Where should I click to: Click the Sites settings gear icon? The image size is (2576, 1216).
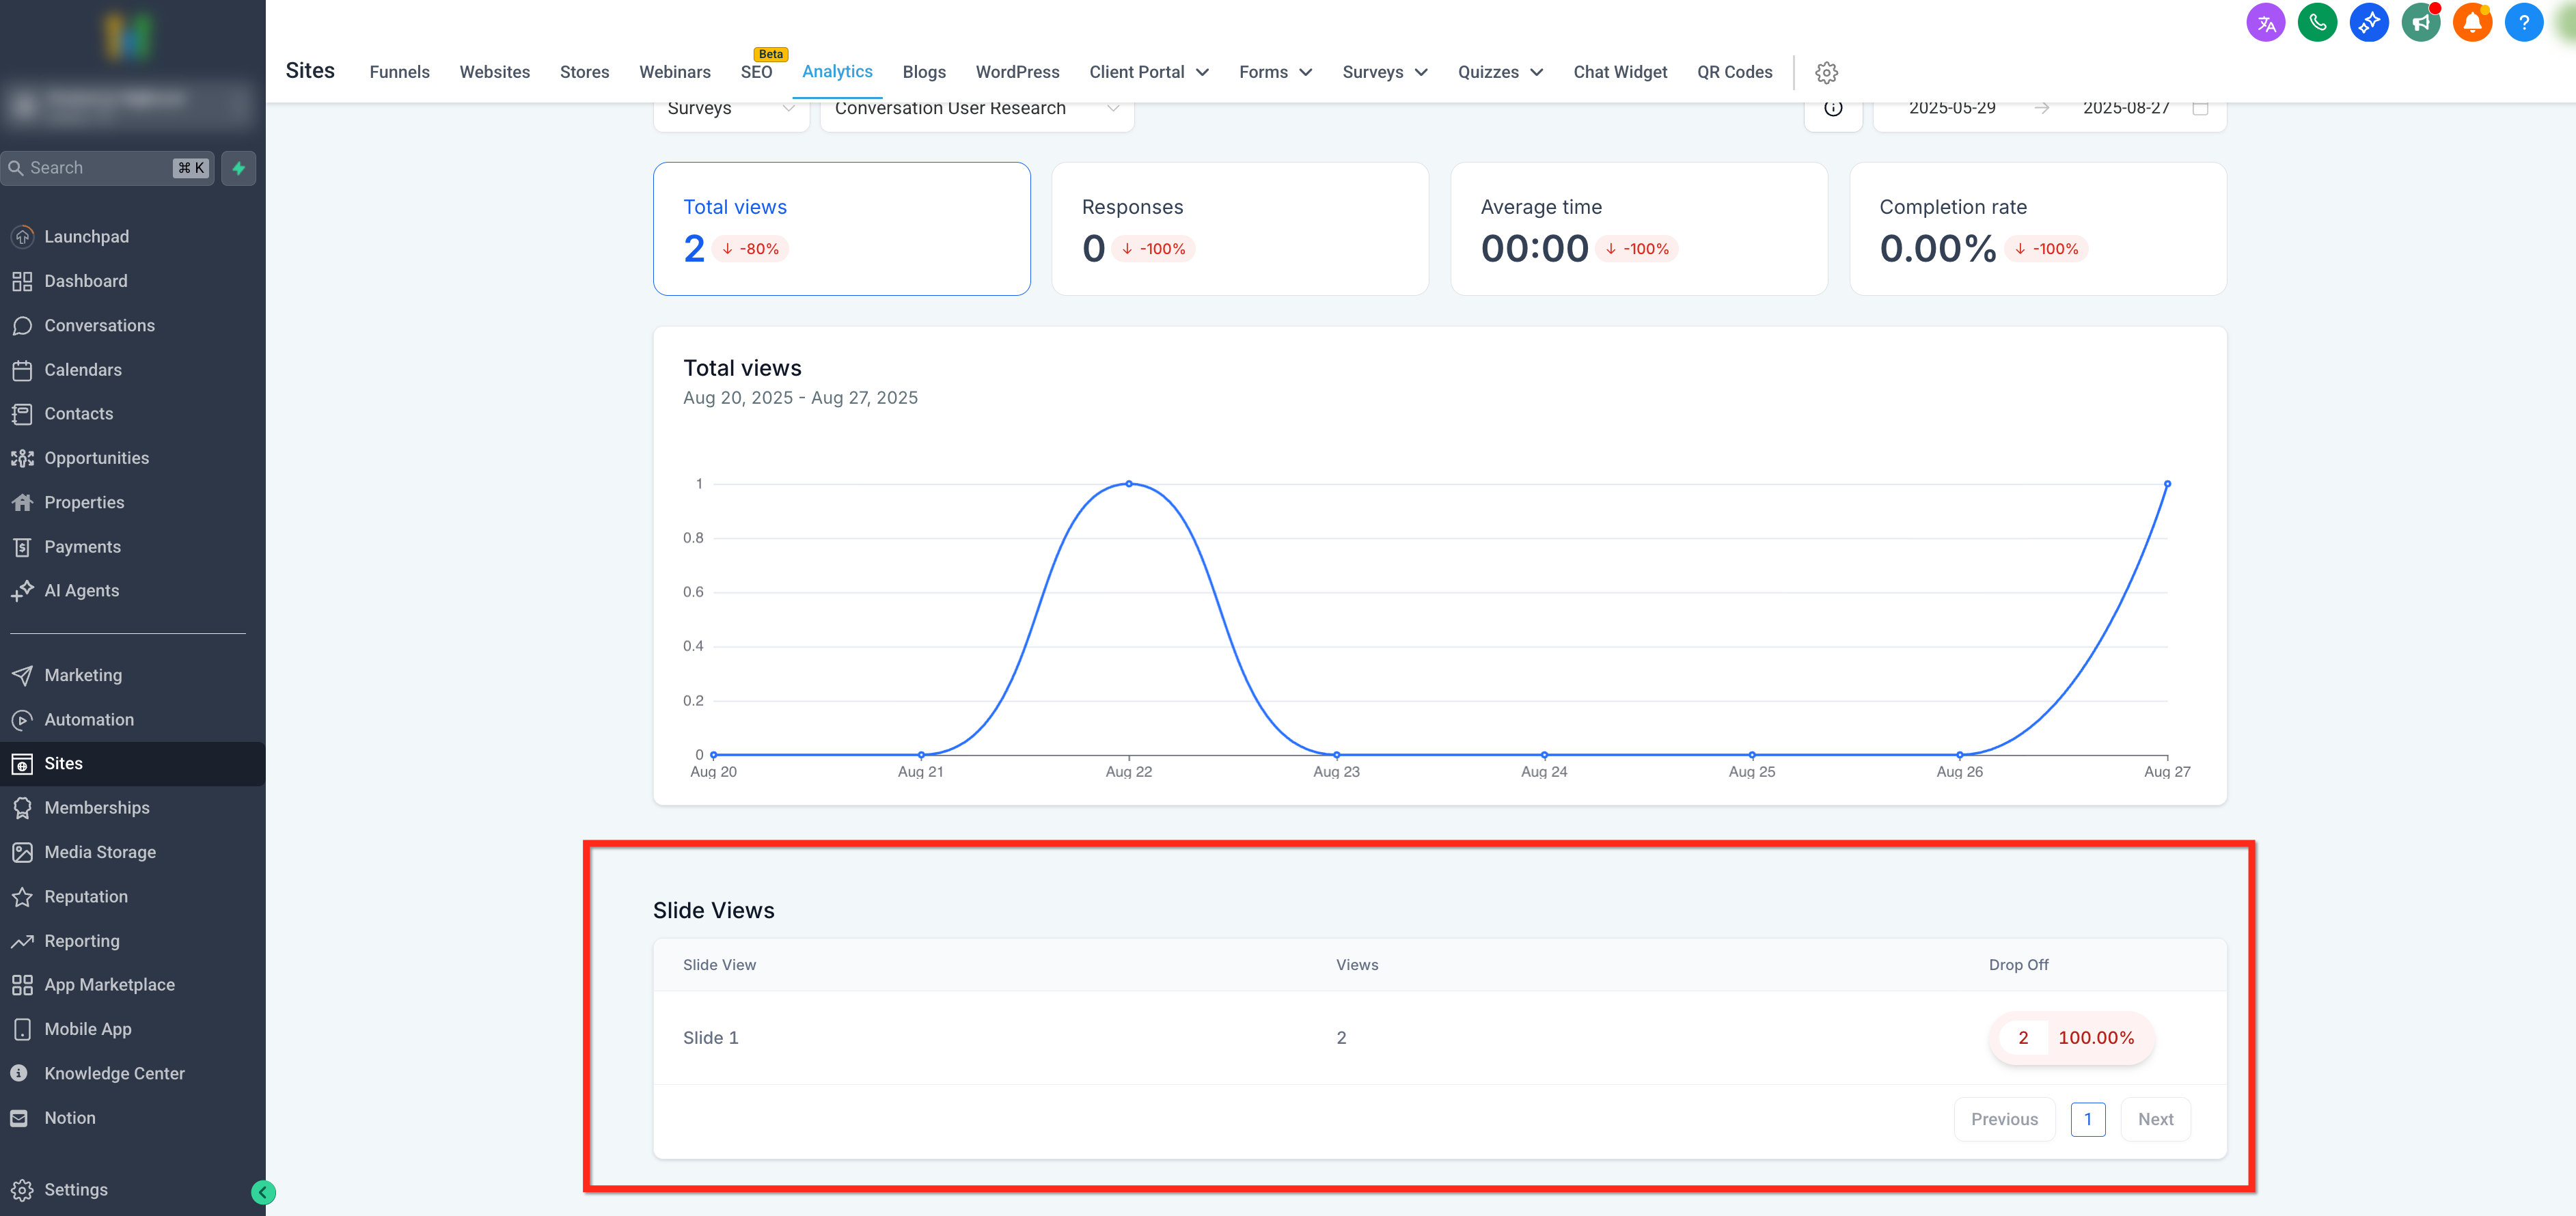[x=1826, y=72]
